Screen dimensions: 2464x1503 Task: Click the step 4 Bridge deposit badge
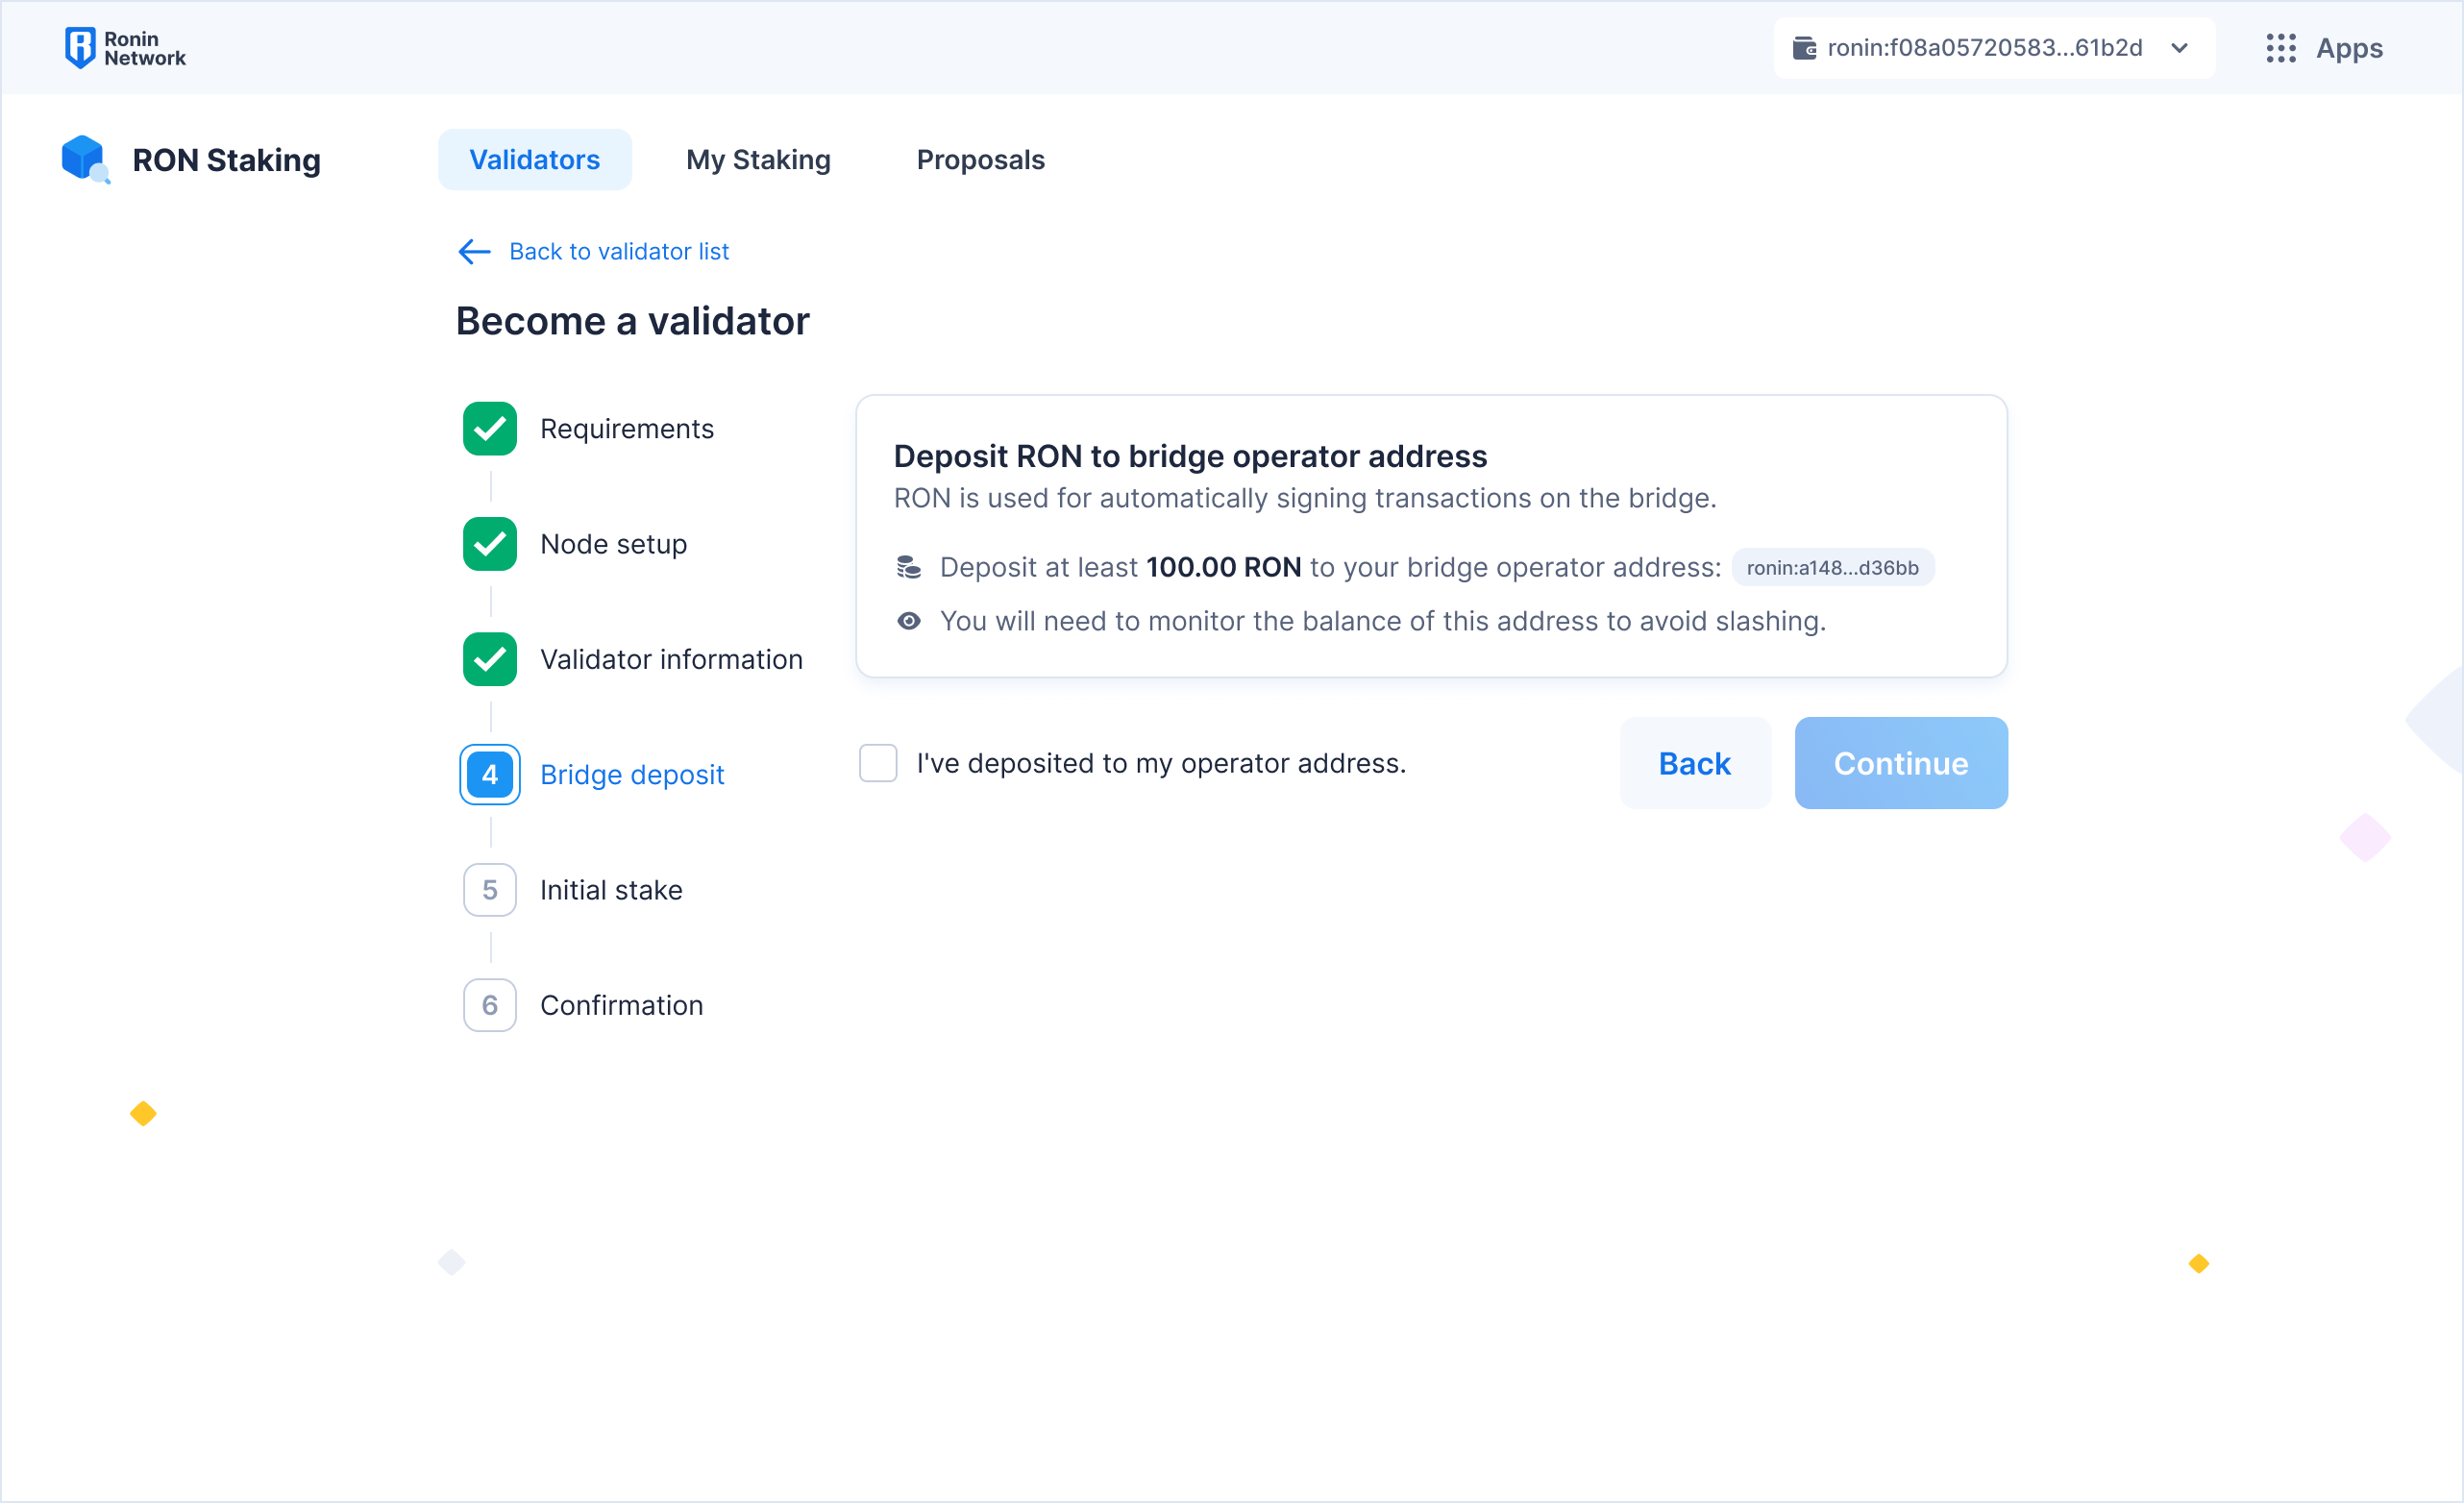(490, 775)
